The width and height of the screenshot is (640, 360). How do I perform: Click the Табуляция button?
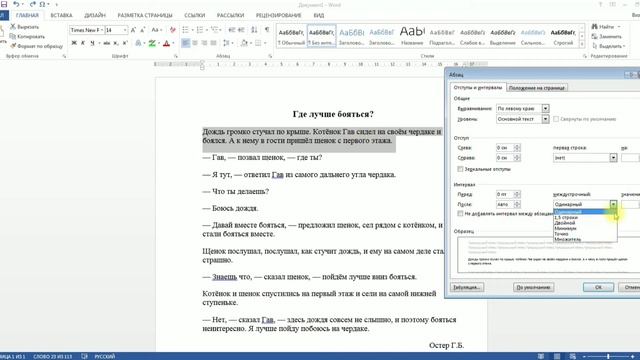tap(467, 287)
